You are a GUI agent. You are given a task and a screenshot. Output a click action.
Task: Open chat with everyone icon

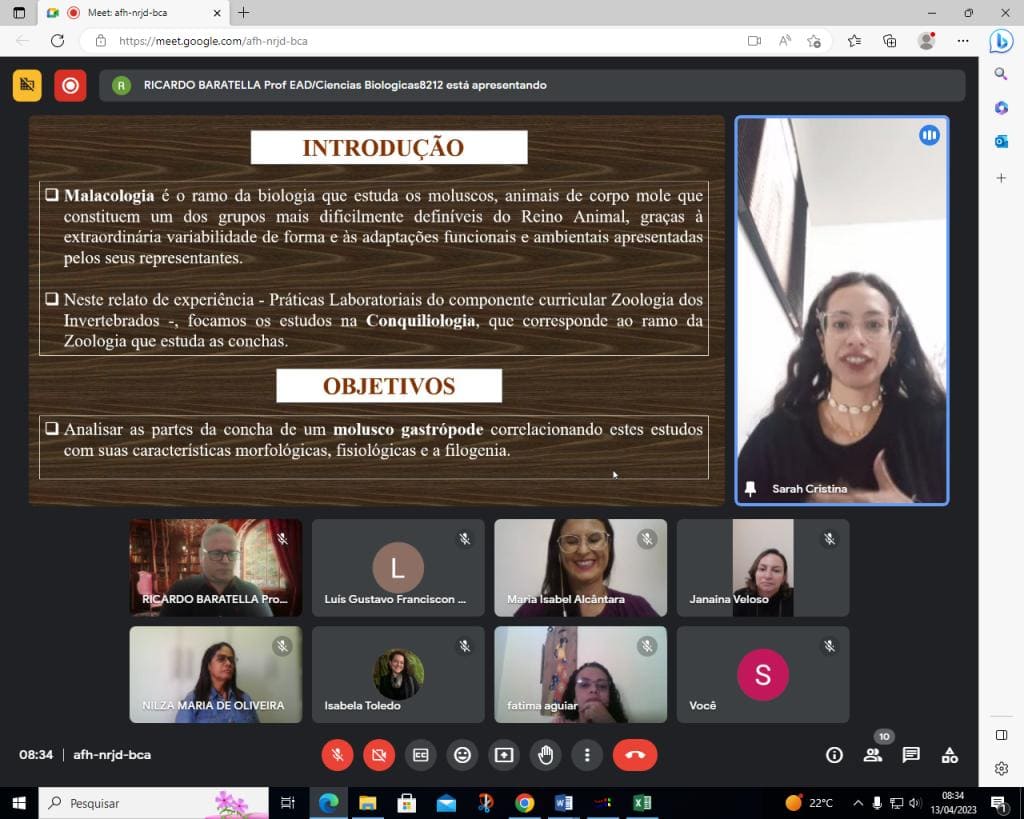pyautogui.click(x=911, y=756)
